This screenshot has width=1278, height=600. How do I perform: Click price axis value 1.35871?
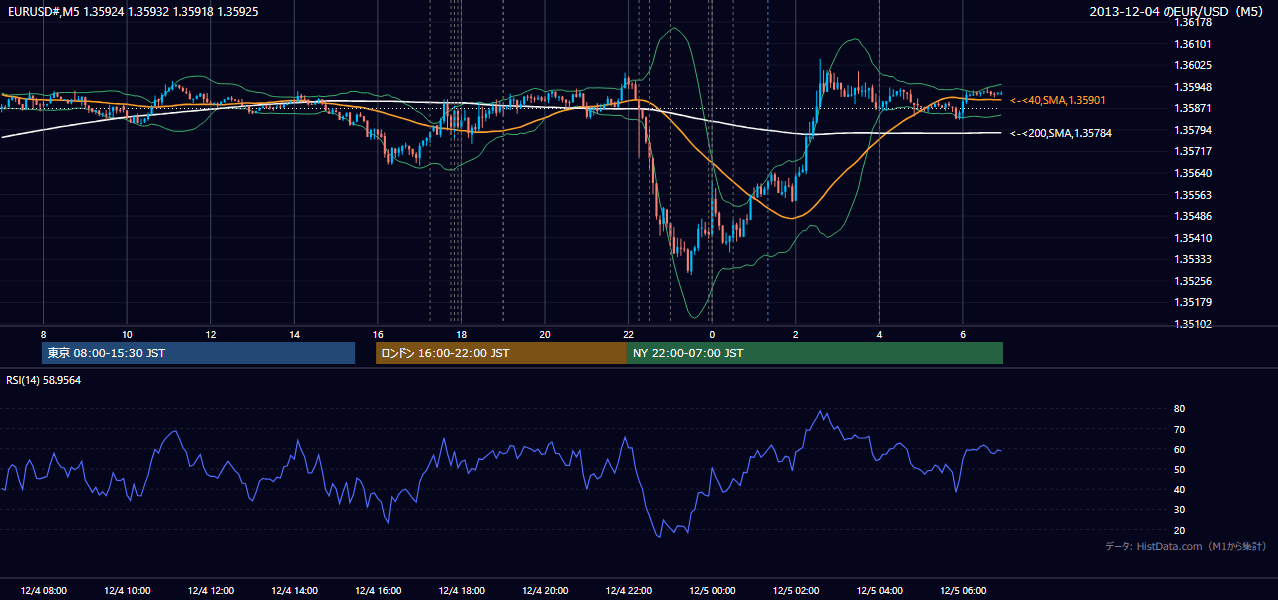tap(1195, 108)
